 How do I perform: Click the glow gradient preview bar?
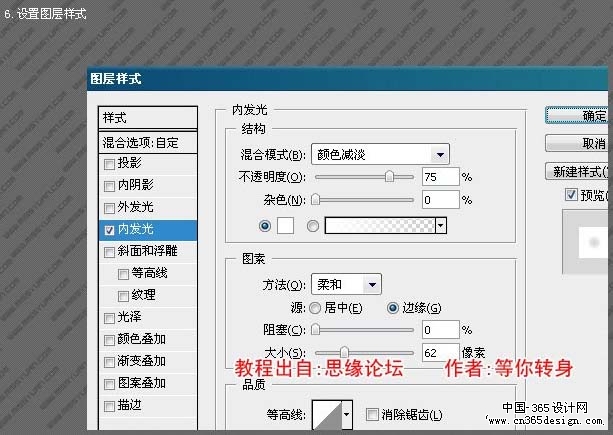tap(380, 226)
